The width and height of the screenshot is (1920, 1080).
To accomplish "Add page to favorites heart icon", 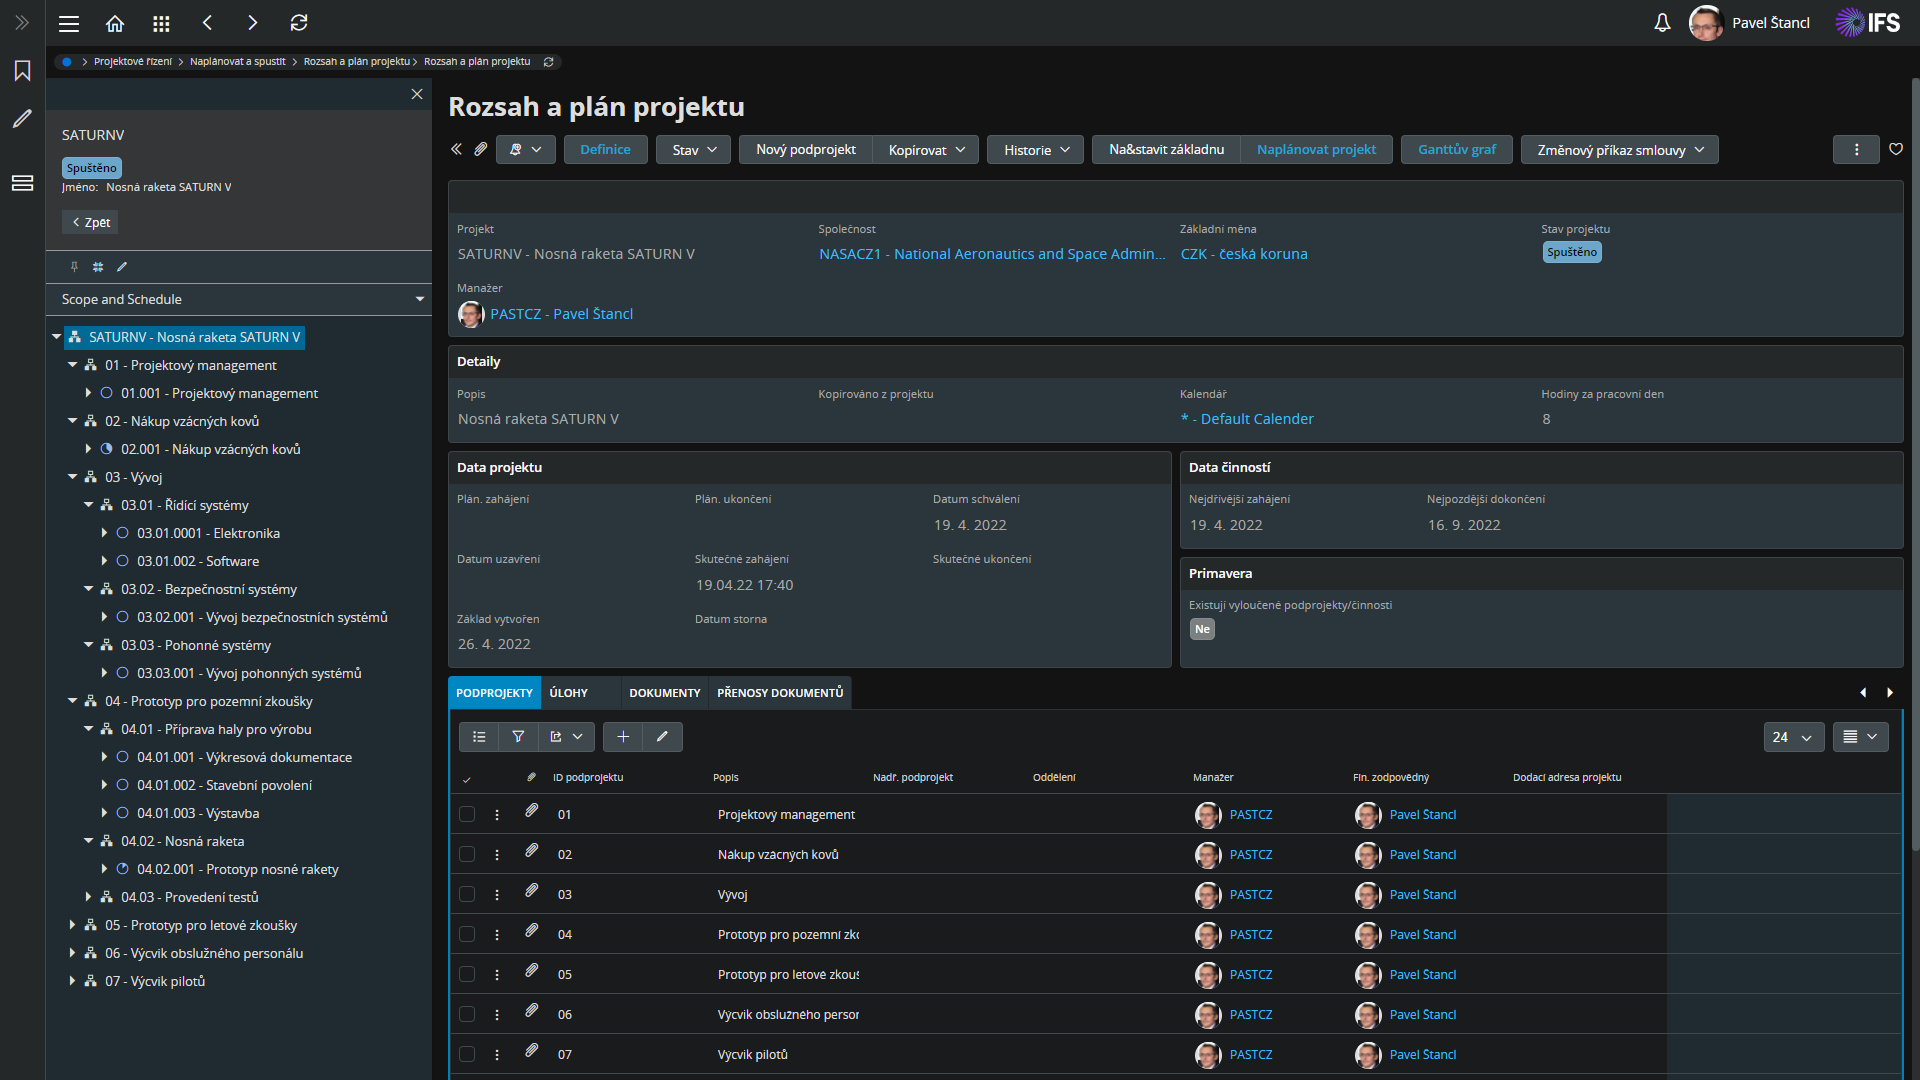I will (x=1896, y=150).
